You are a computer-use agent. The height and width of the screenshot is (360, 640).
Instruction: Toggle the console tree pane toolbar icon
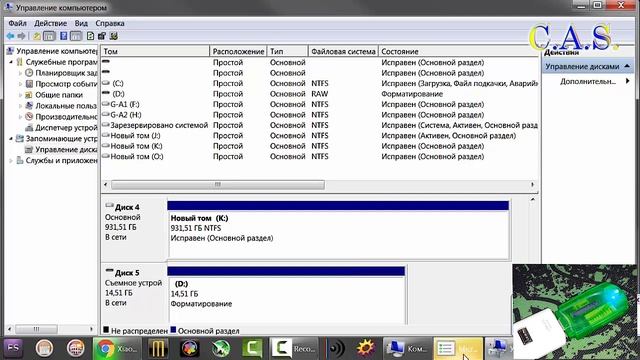coord(49,36)
